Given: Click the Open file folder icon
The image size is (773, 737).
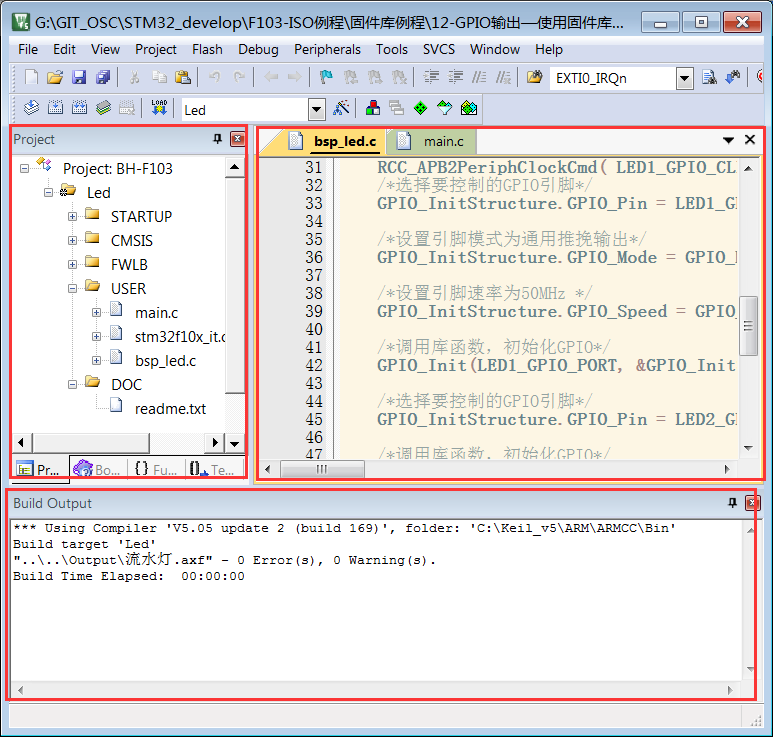Looking at the screenshot, I should (55, 78).
